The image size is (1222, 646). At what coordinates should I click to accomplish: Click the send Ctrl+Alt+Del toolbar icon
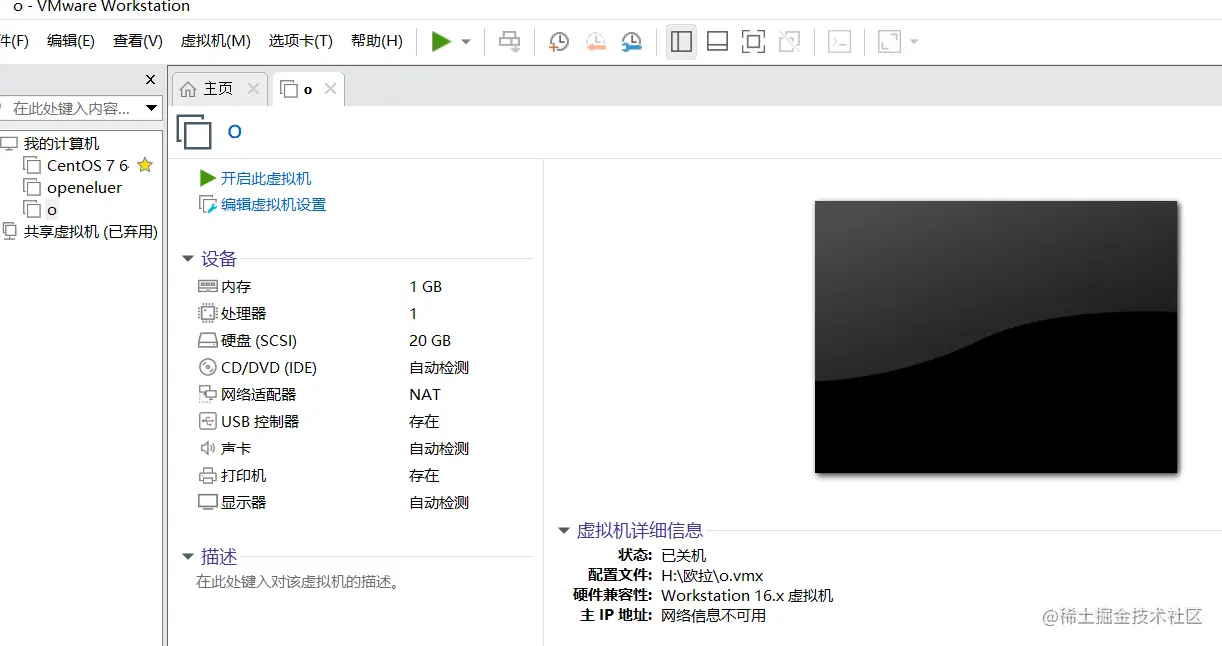(x=510, y=41)
